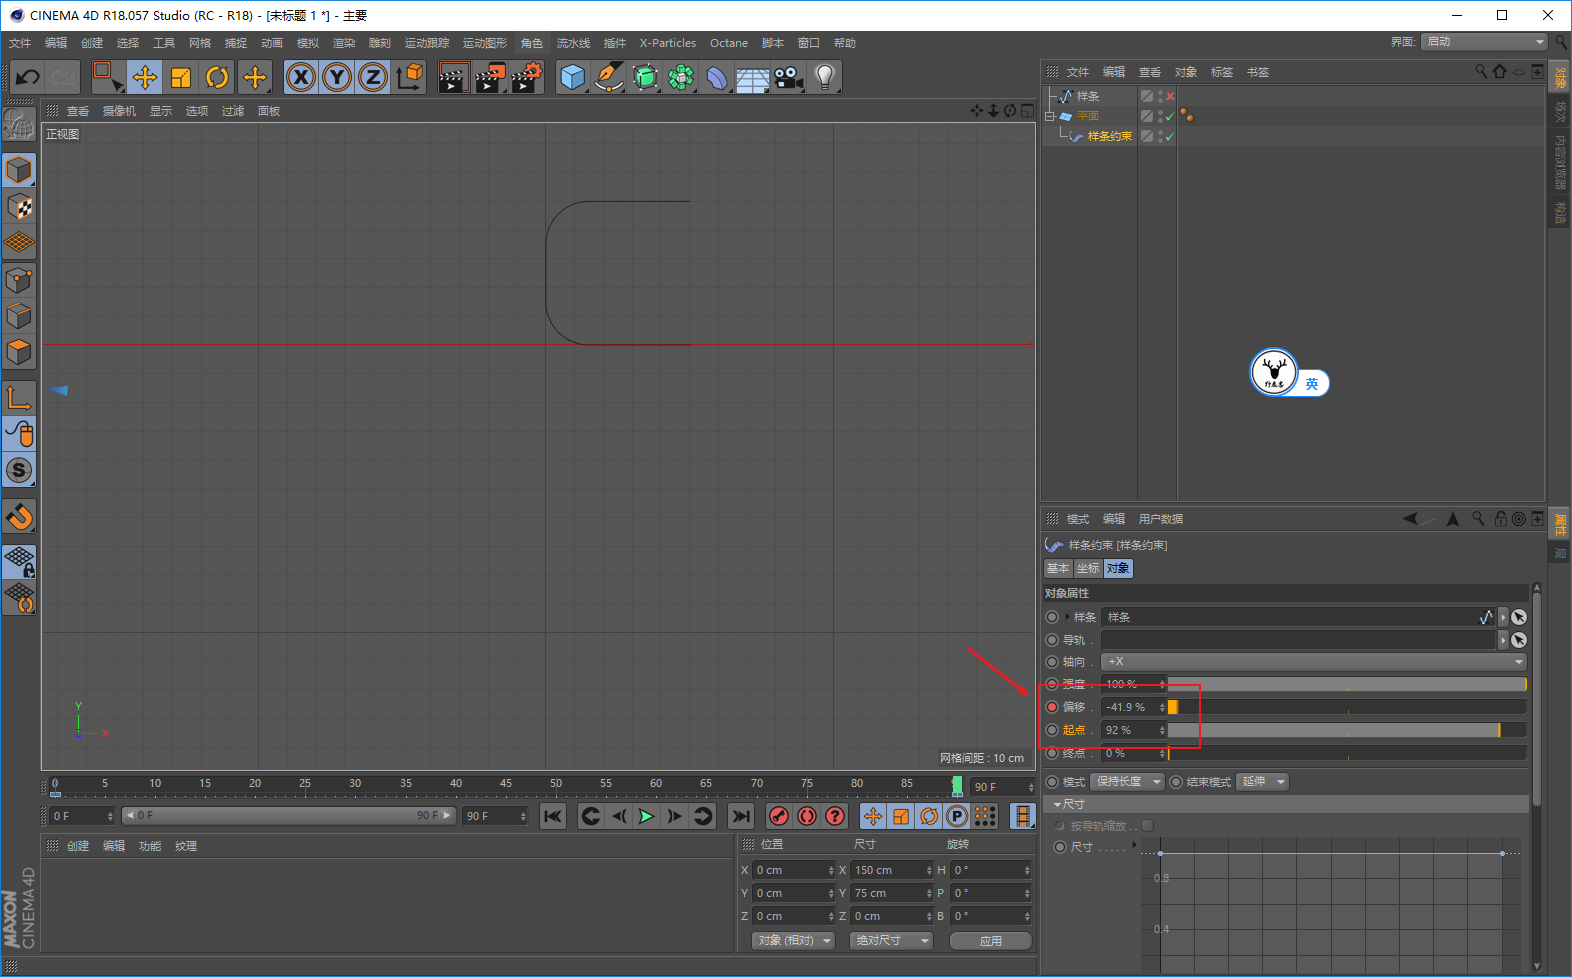
Task: Open the 文件 menu in menu bar
Action: coord(20,43)
